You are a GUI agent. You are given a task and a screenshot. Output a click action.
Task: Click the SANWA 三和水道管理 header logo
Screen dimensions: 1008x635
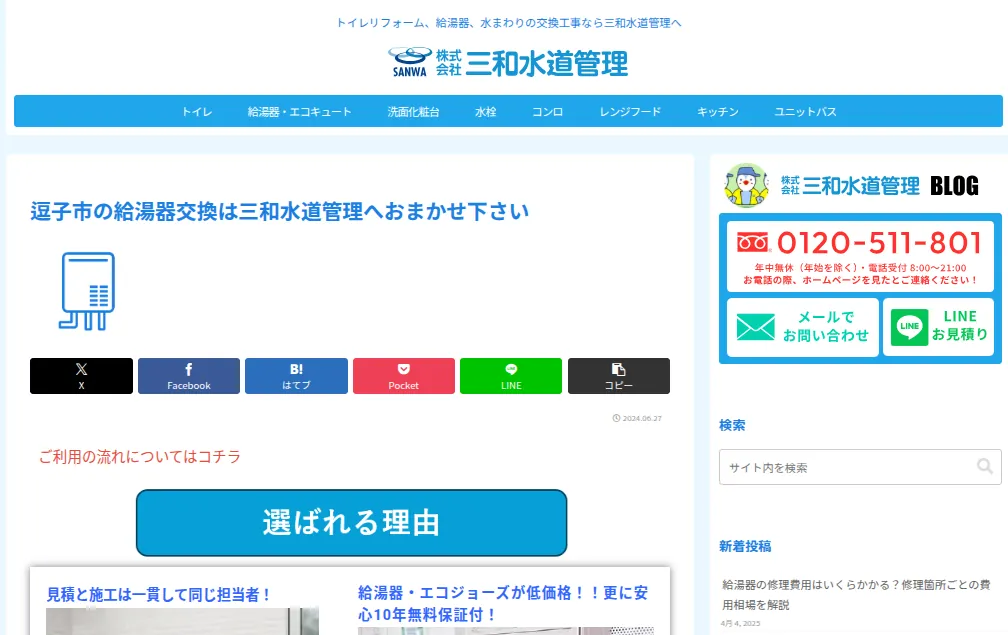pos(508,62)
